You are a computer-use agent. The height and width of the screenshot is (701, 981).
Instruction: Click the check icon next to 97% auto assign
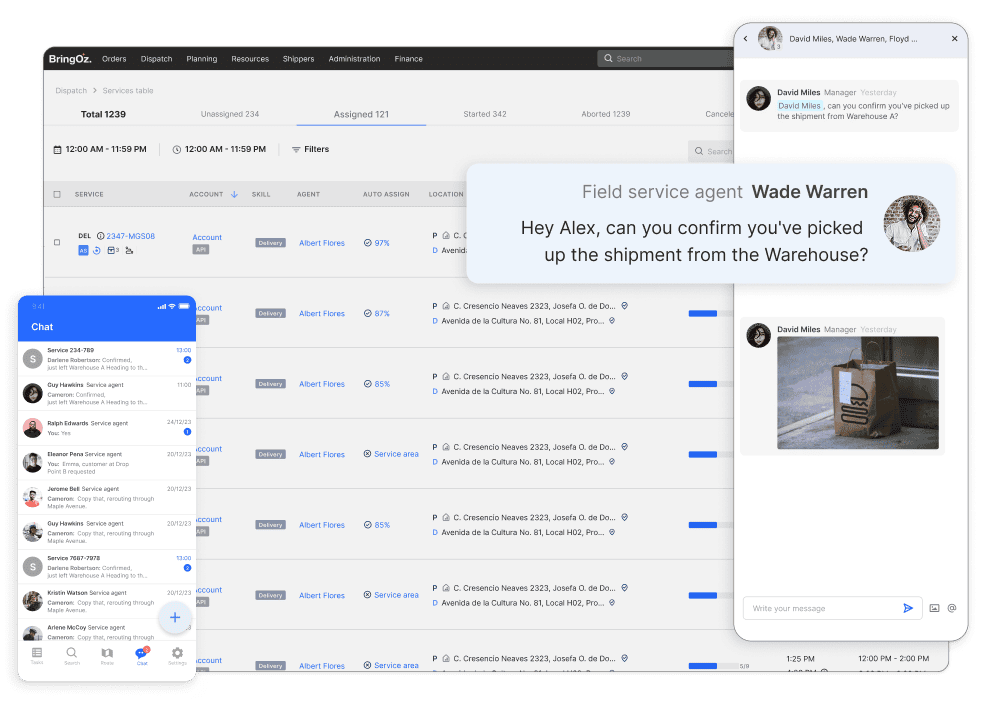368,243
